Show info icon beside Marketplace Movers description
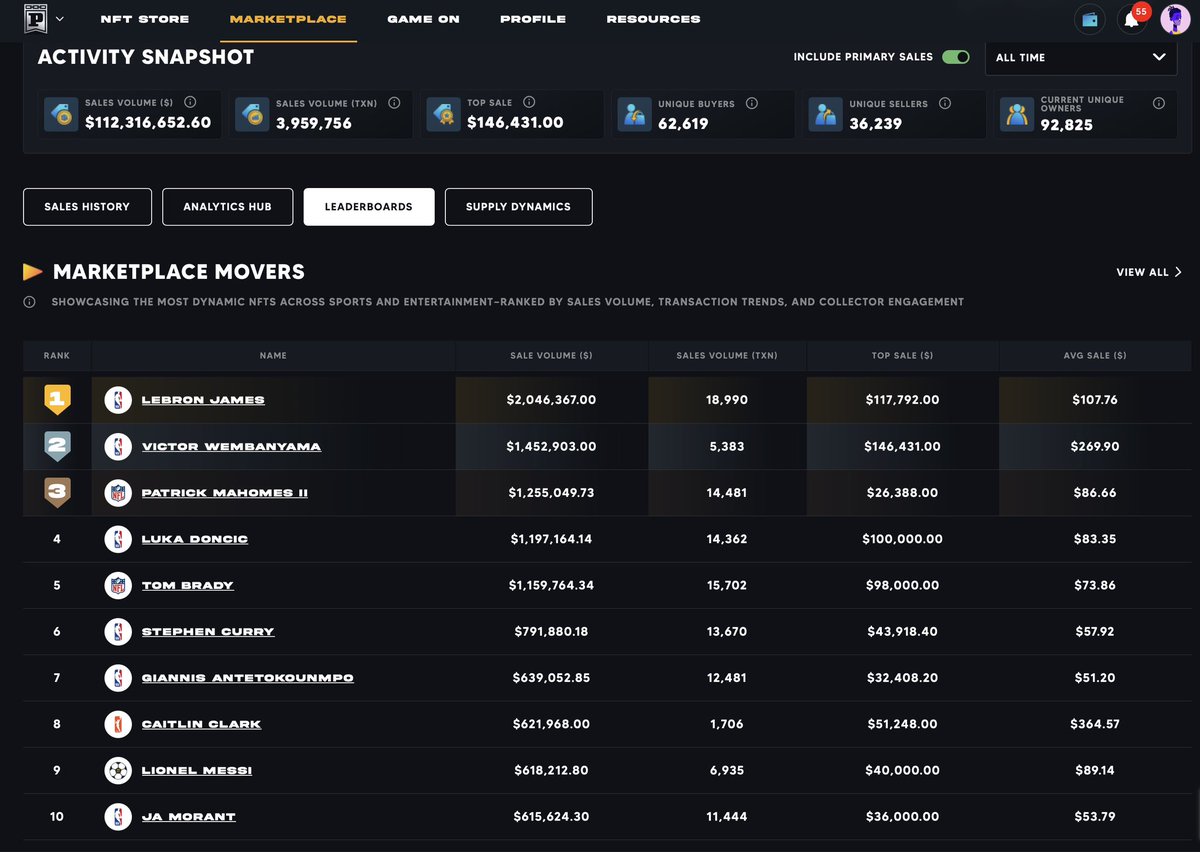This screenshot has height=852, width=1200. (30, 302)
